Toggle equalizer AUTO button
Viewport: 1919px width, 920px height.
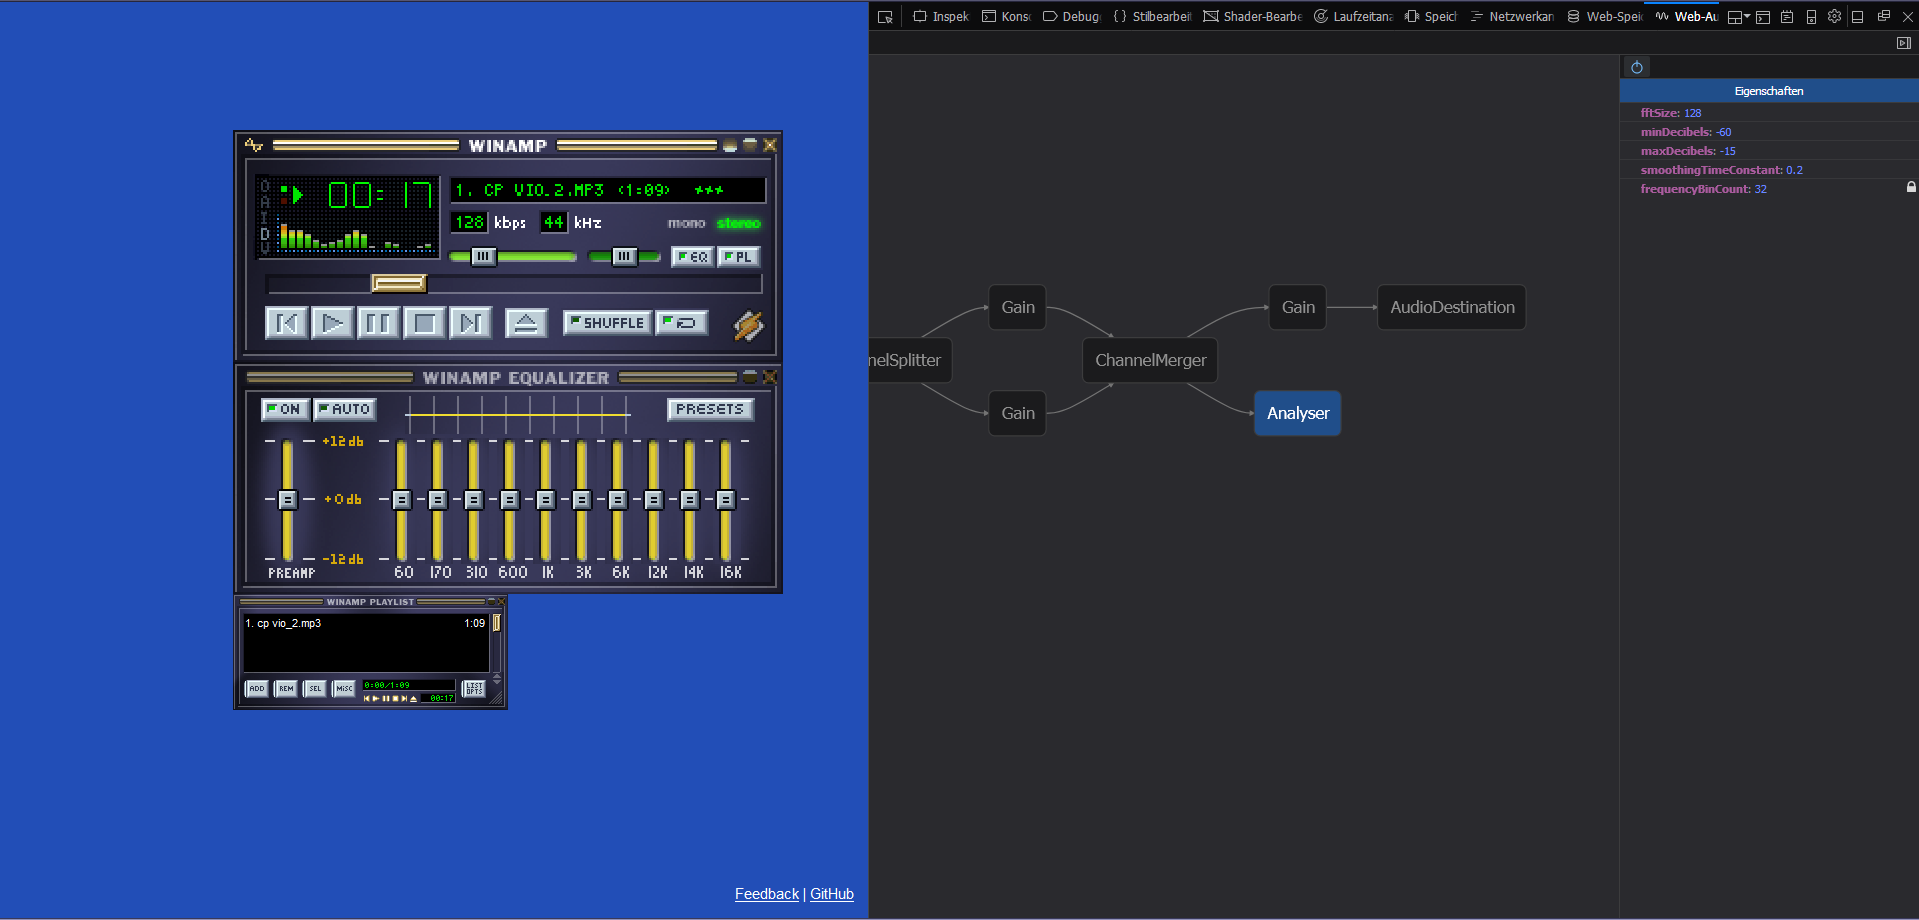344,409
